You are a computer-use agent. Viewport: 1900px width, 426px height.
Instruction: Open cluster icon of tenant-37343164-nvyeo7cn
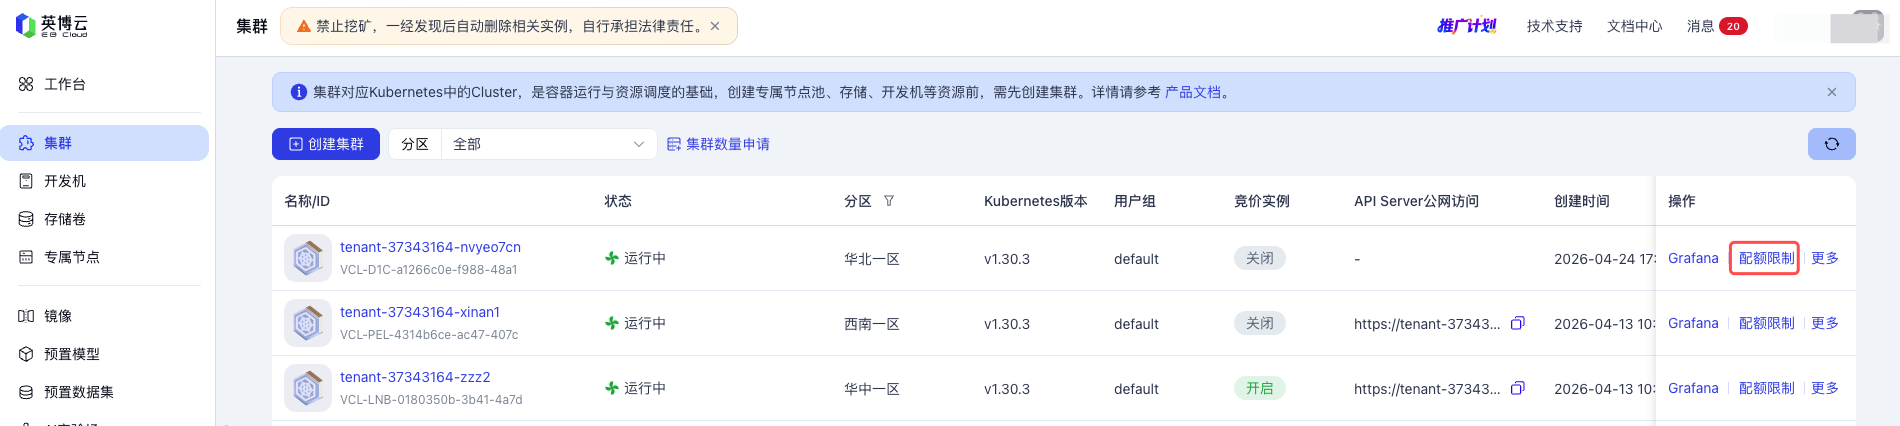[307, 258]
